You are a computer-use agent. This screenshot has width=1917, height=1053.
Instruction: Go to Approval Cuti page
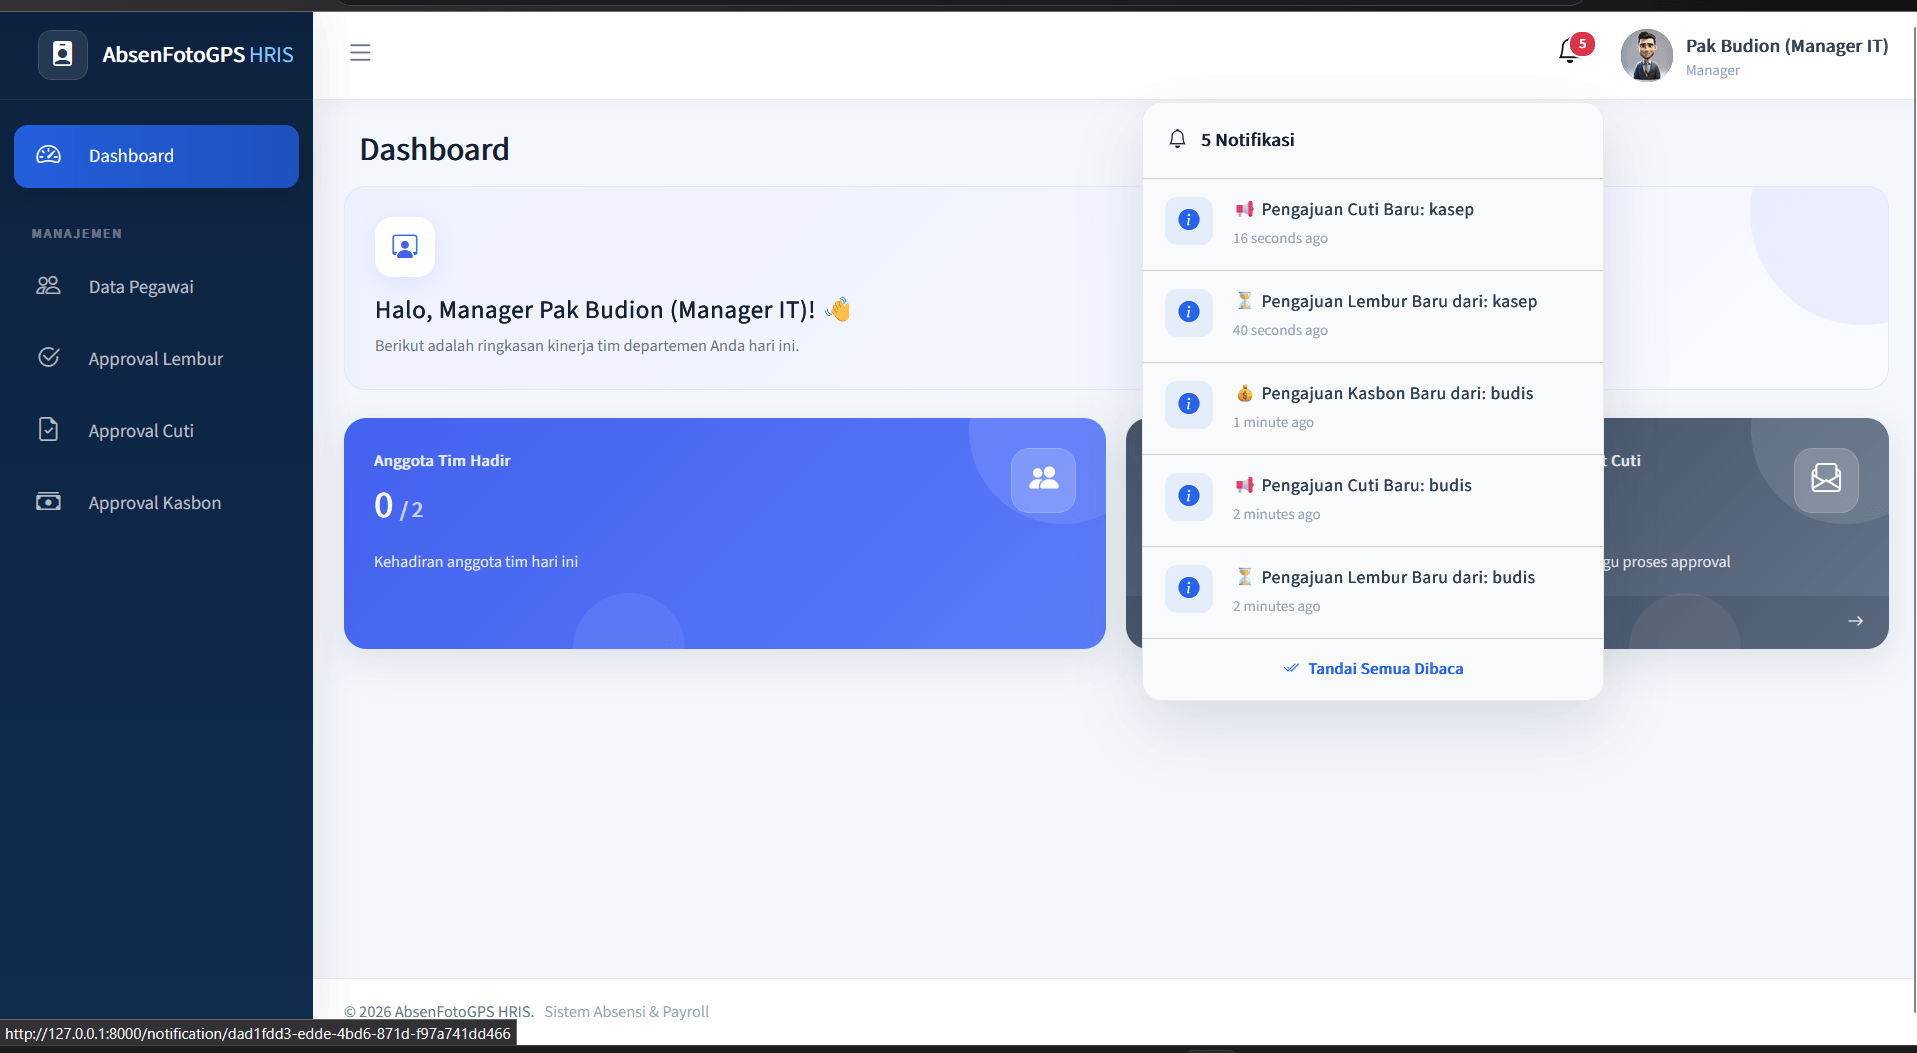[156, 431]
